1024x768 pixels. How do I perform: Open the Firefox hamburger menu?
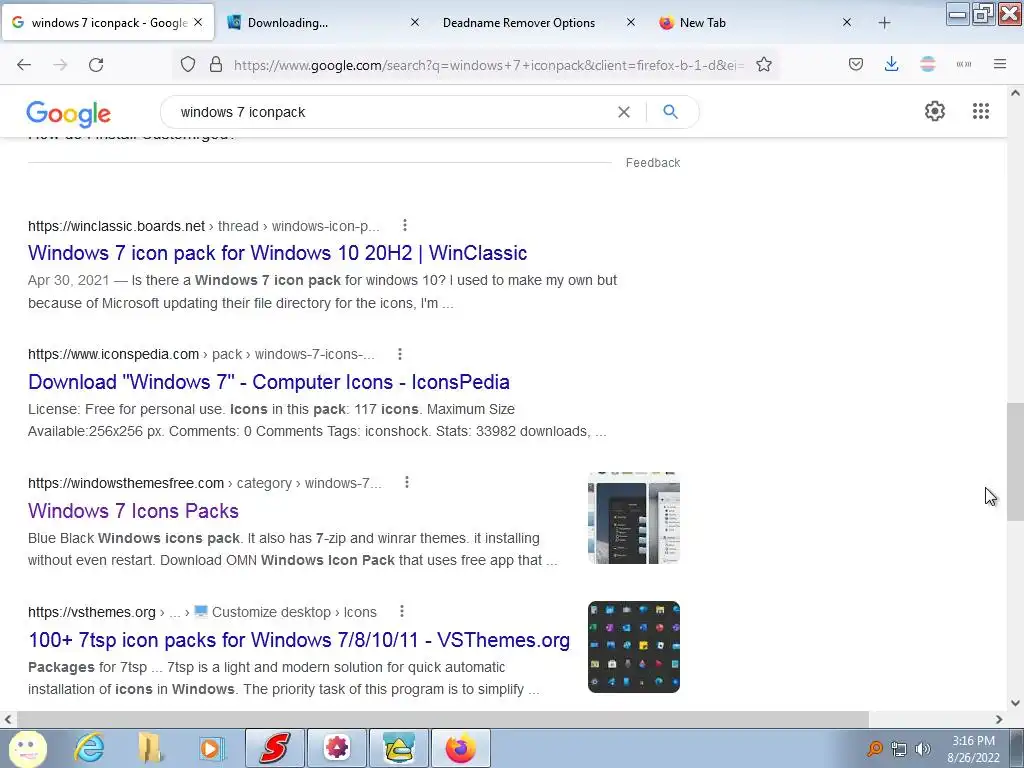(1000, 65)
